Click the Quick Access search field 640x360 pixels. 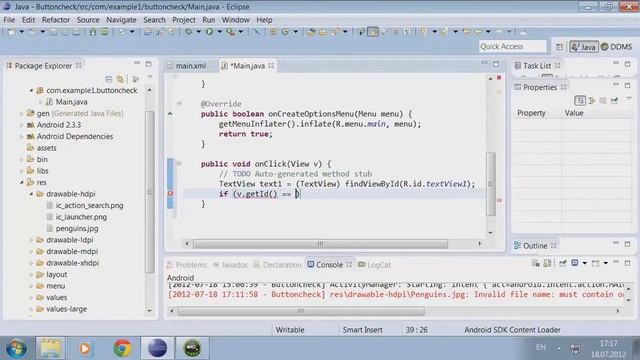click(x=513, y=47)
